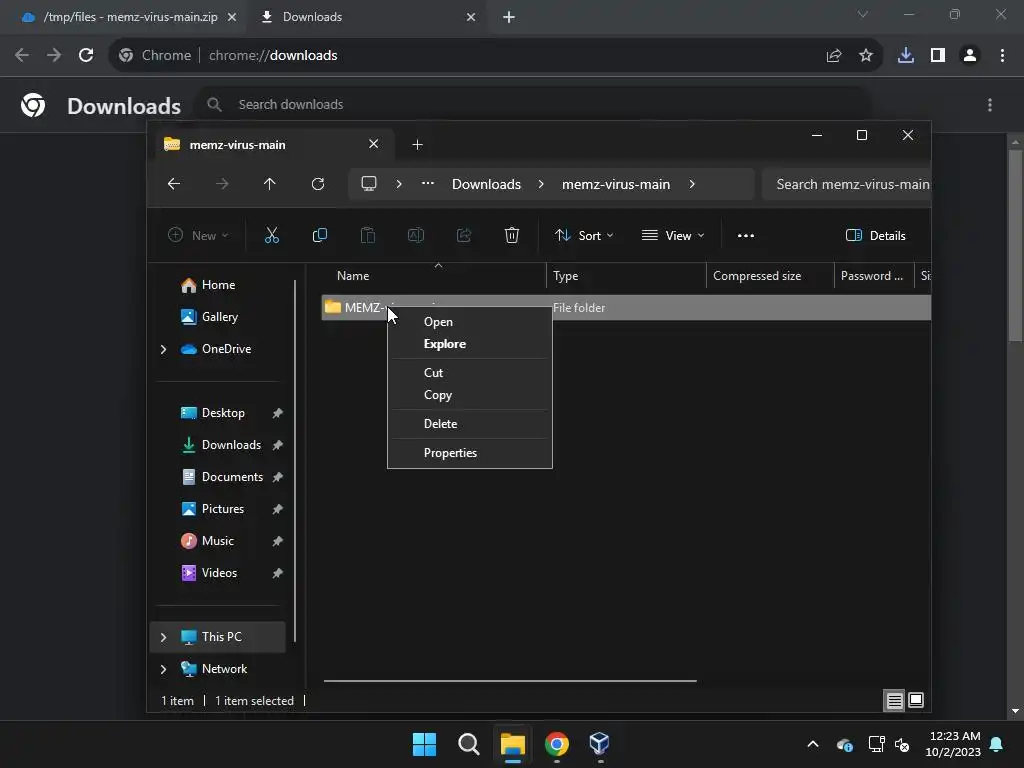Expand the This PC tree node

click(x=163, y=637)
